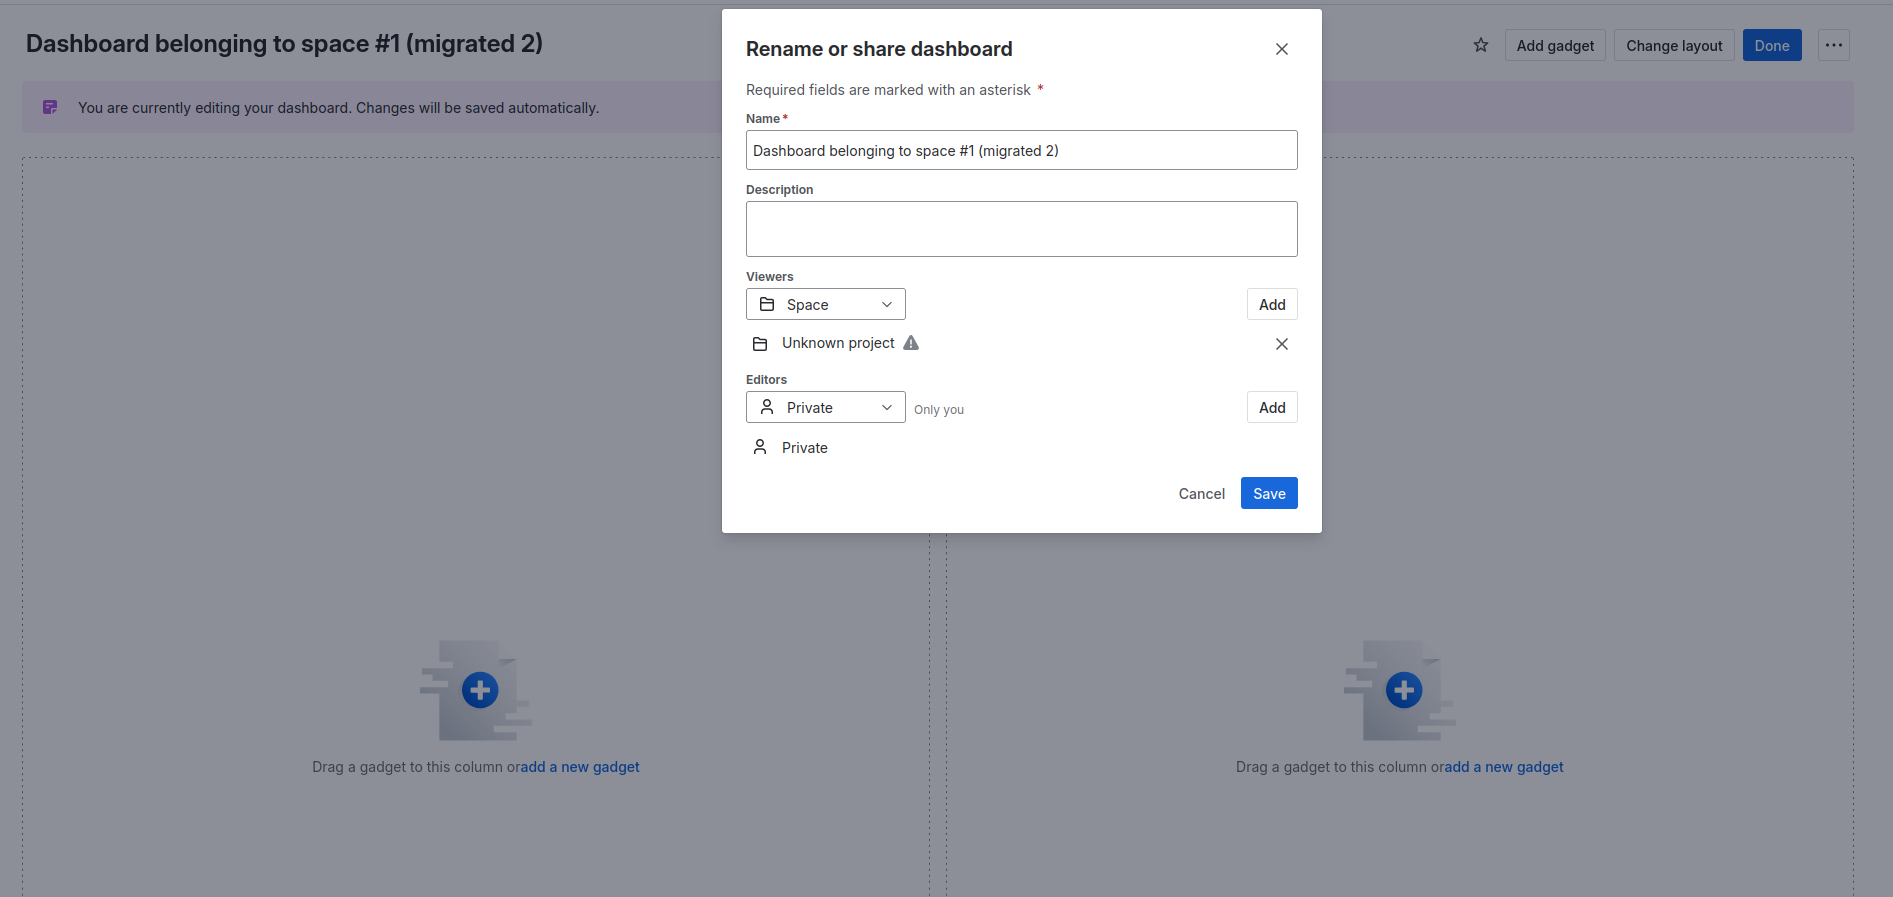Viewport: 1893px width, 897px height.
Task: Add the selected editor with Add button
Action: coord(1271,407)
